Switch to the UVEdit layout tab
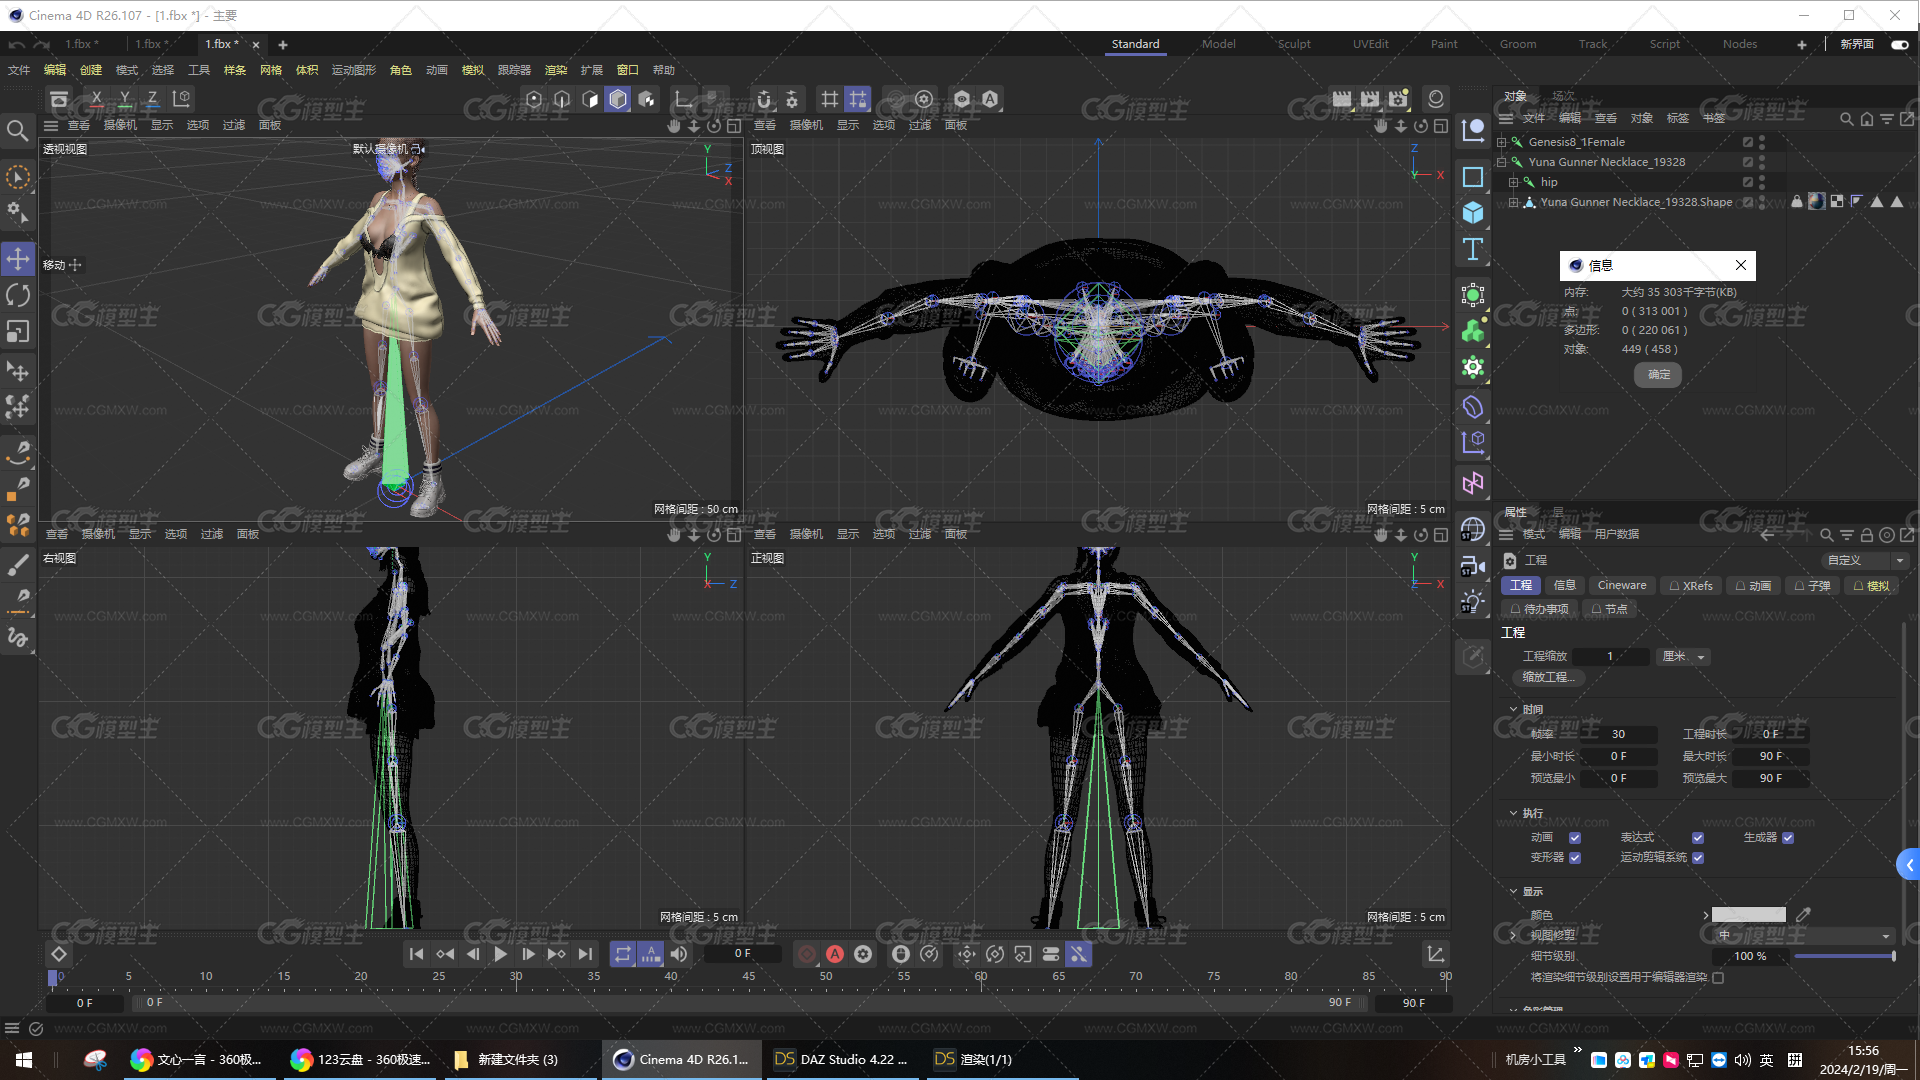The width and height of the screenshot is (1920, 1080). (x=1370, y=44)
